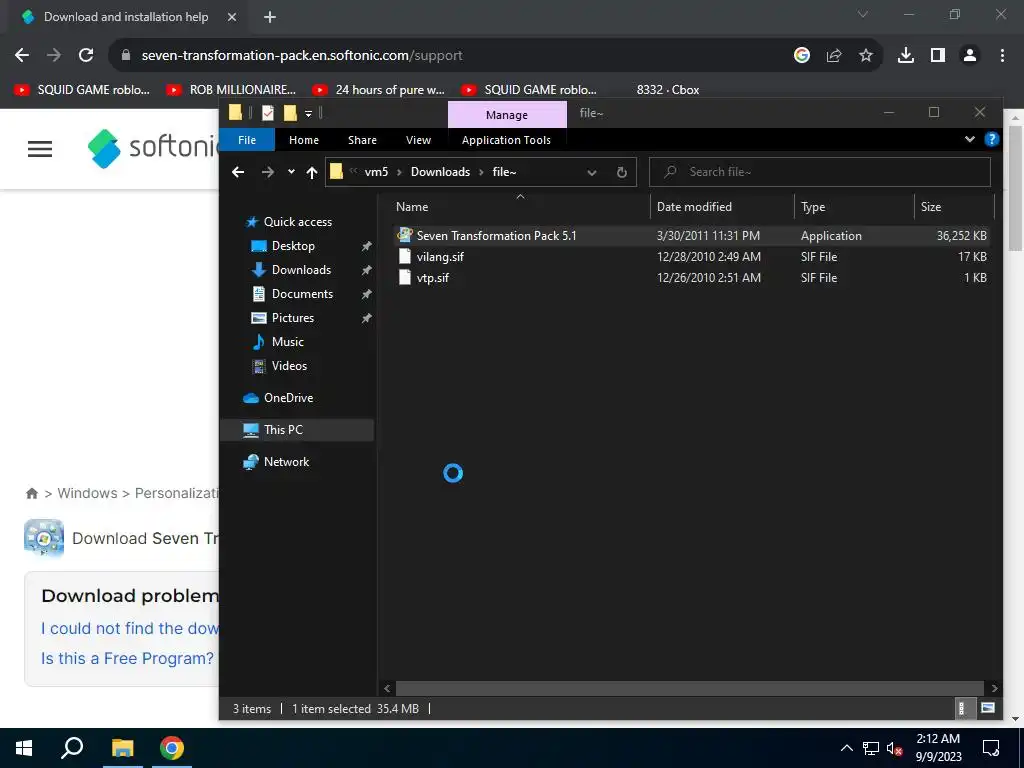Select This PC in navigation pane
Screen dimensions: 1024x768
pyautogui.click(x=283, y=430)
